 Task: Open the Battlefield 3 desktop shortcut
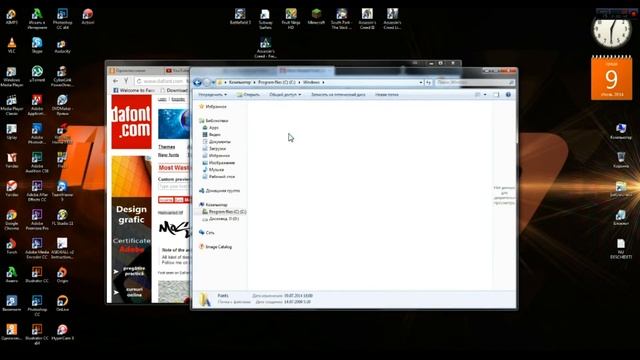point(240,17)
